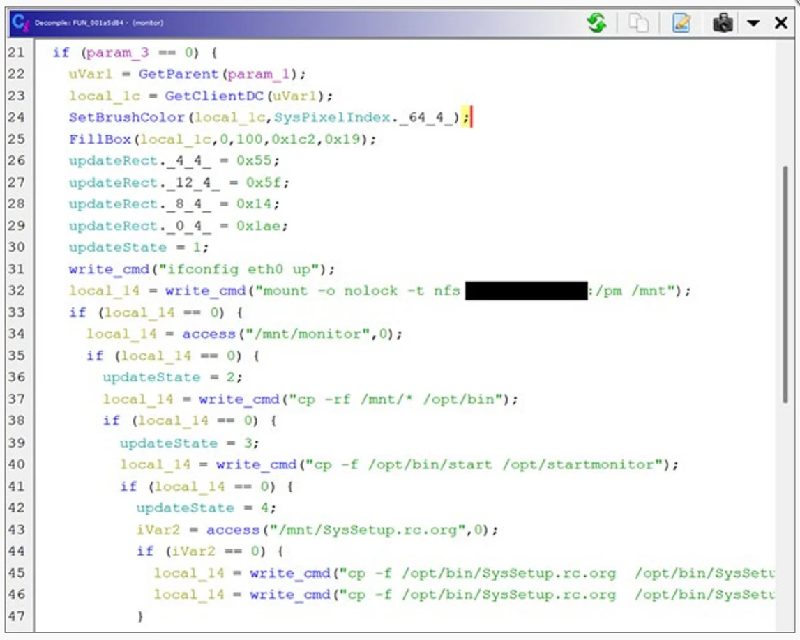The image size is (800, 640).
Task: Open the decompiler toolbar dropdown arrow menu
Action: pos(753,22)
